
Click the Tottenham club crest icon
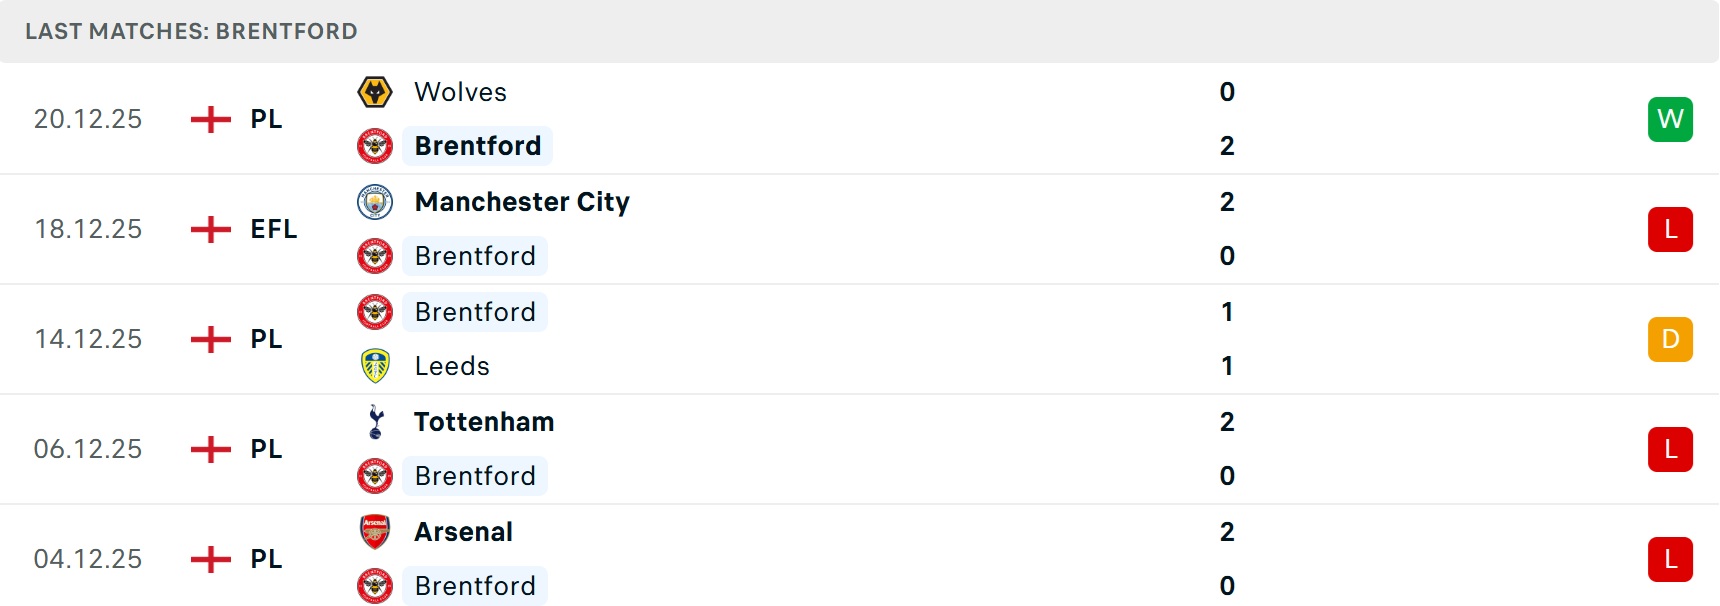(375, 422)
